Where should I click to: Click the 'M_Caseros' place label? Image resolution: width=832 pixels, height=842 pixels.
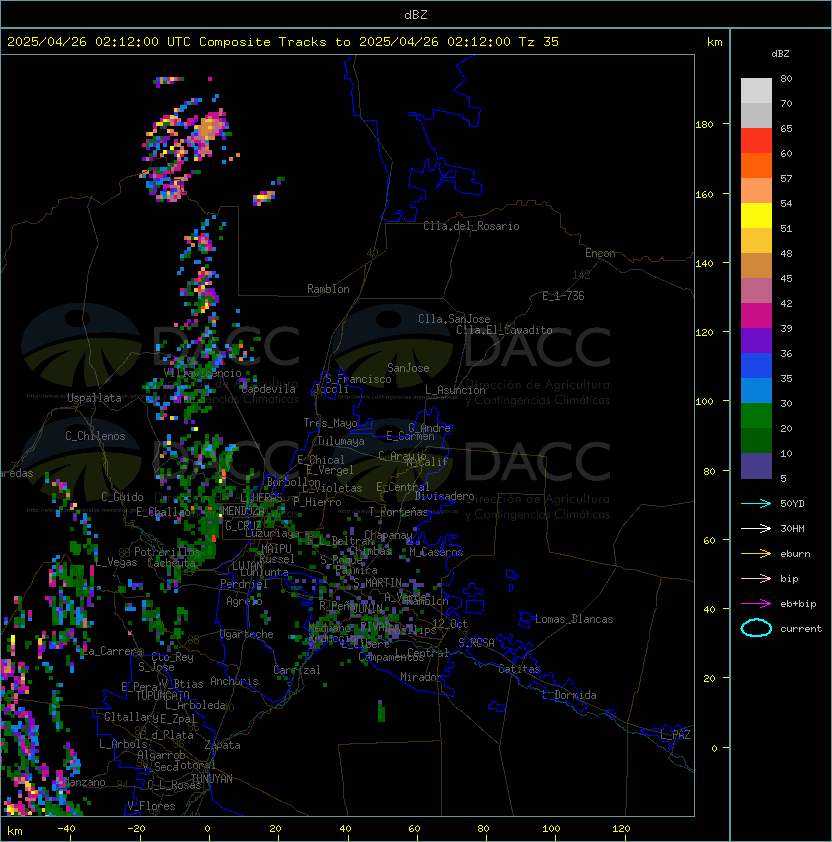tap(436, 552)
